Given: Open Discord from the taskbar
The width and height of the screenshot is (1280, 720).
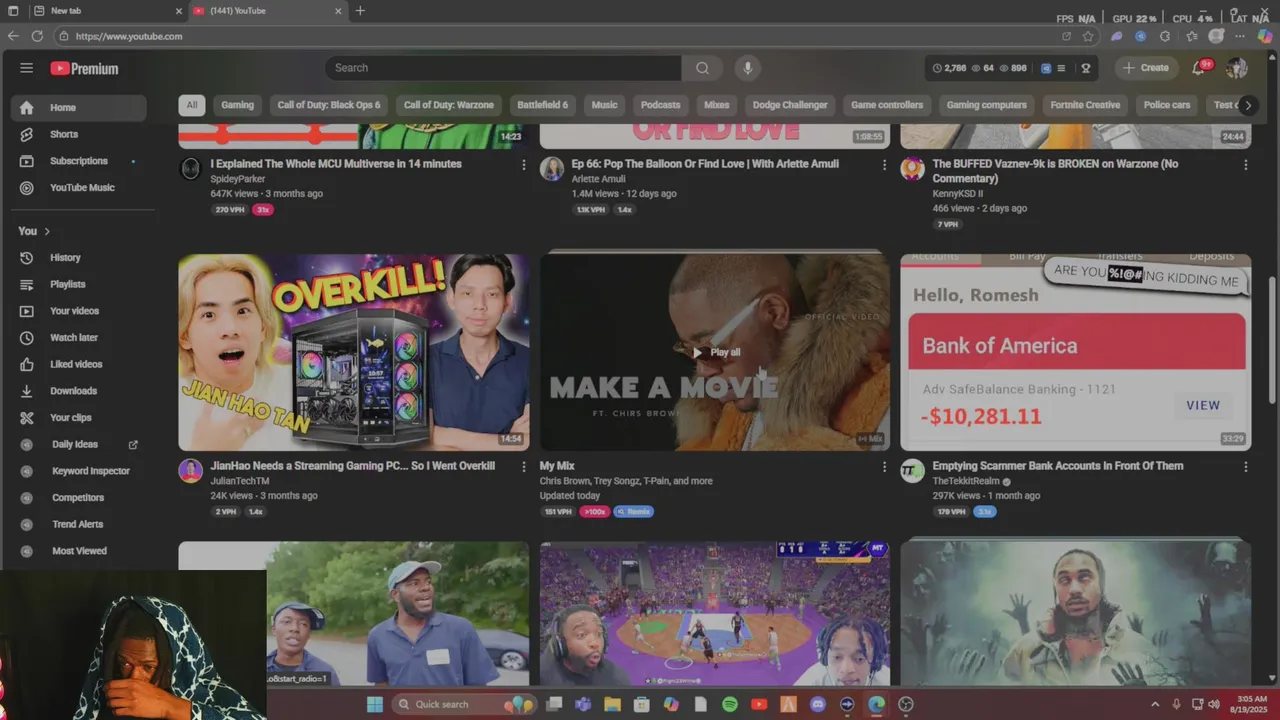Looking at the screenshot, I should 818,704.
